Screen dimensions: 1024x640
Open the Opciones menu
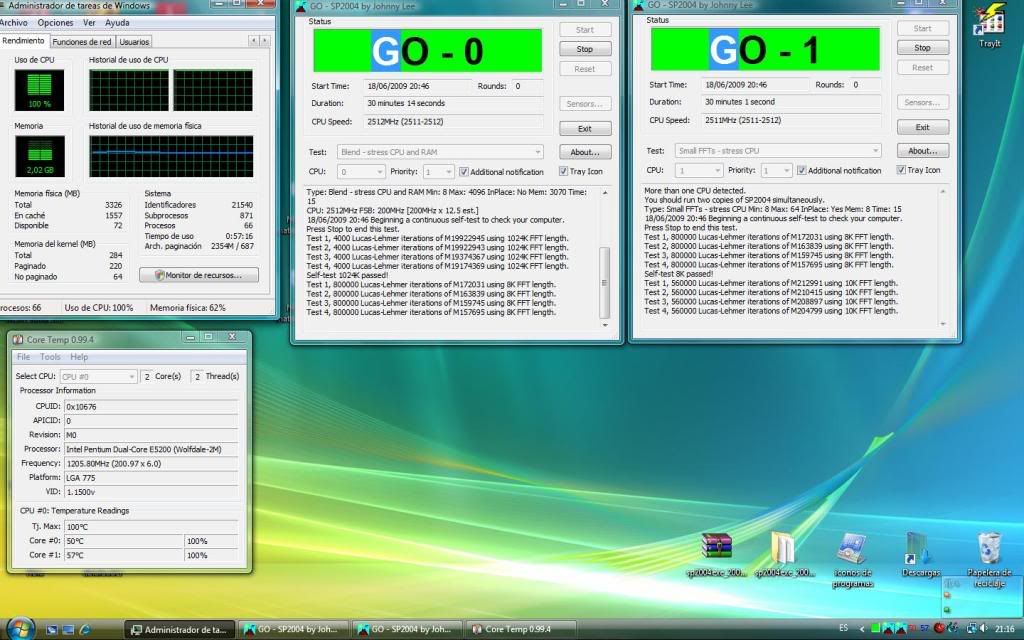coord(56,23)
